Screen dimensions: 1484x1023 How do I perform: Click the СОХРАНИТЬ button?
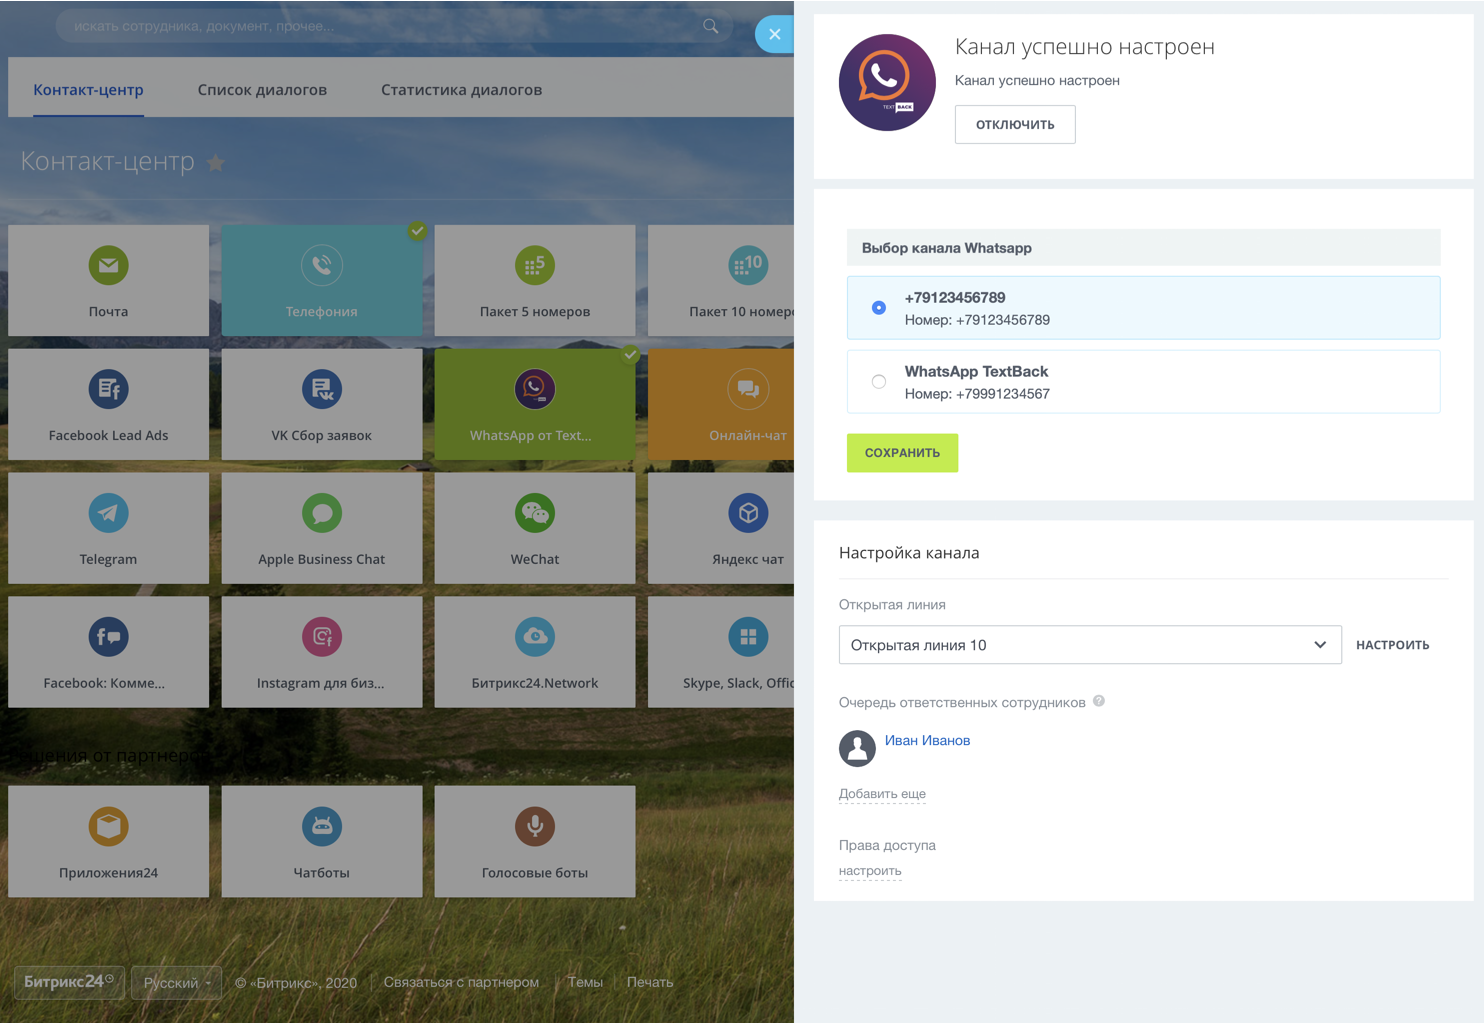tap(902, 453)
